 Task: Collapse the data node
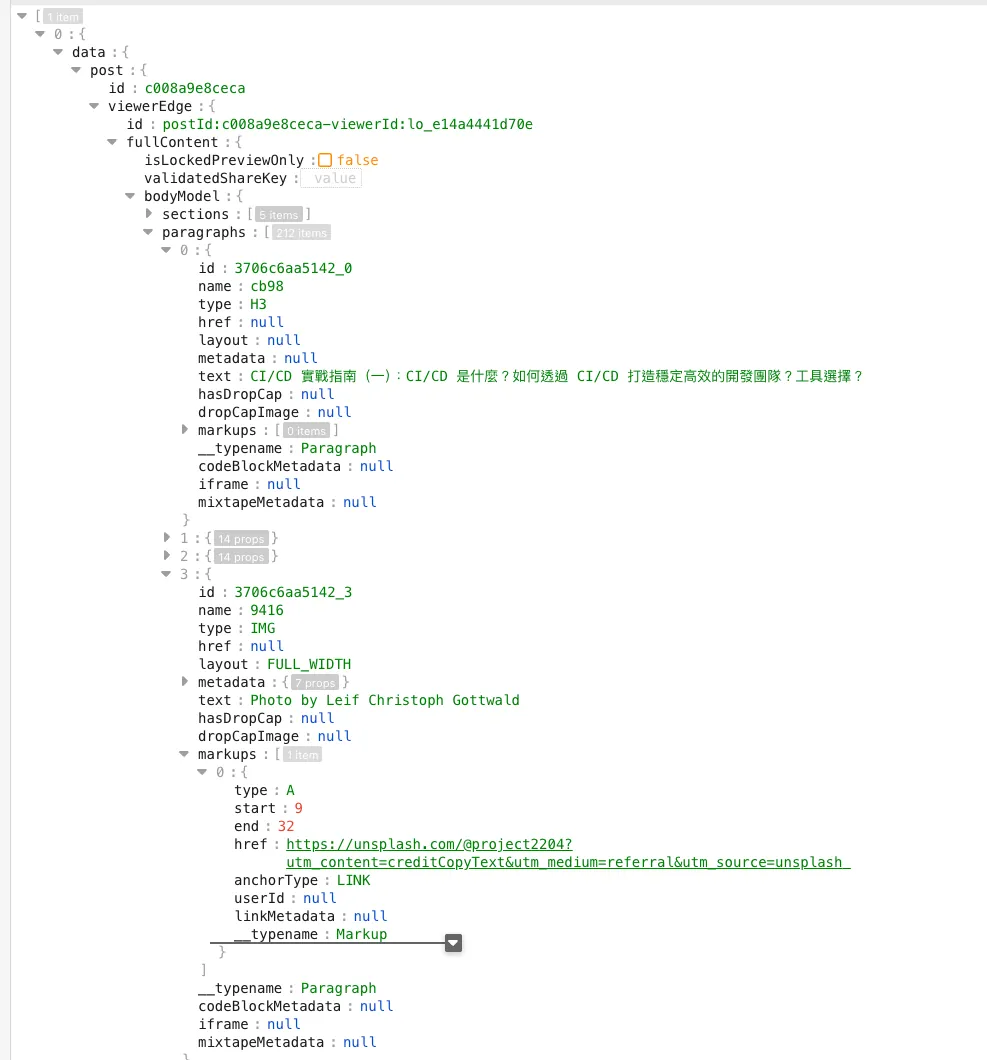pos(59,52)
